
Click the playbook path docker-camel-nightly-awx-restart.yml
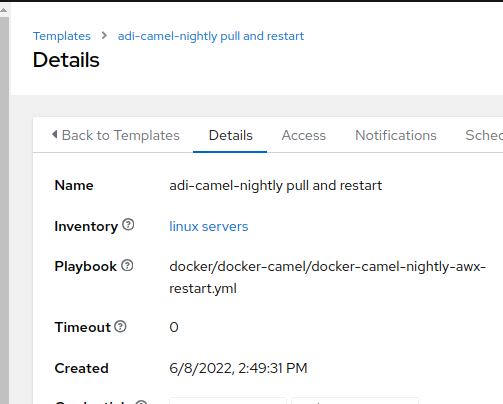pos(328,277)
